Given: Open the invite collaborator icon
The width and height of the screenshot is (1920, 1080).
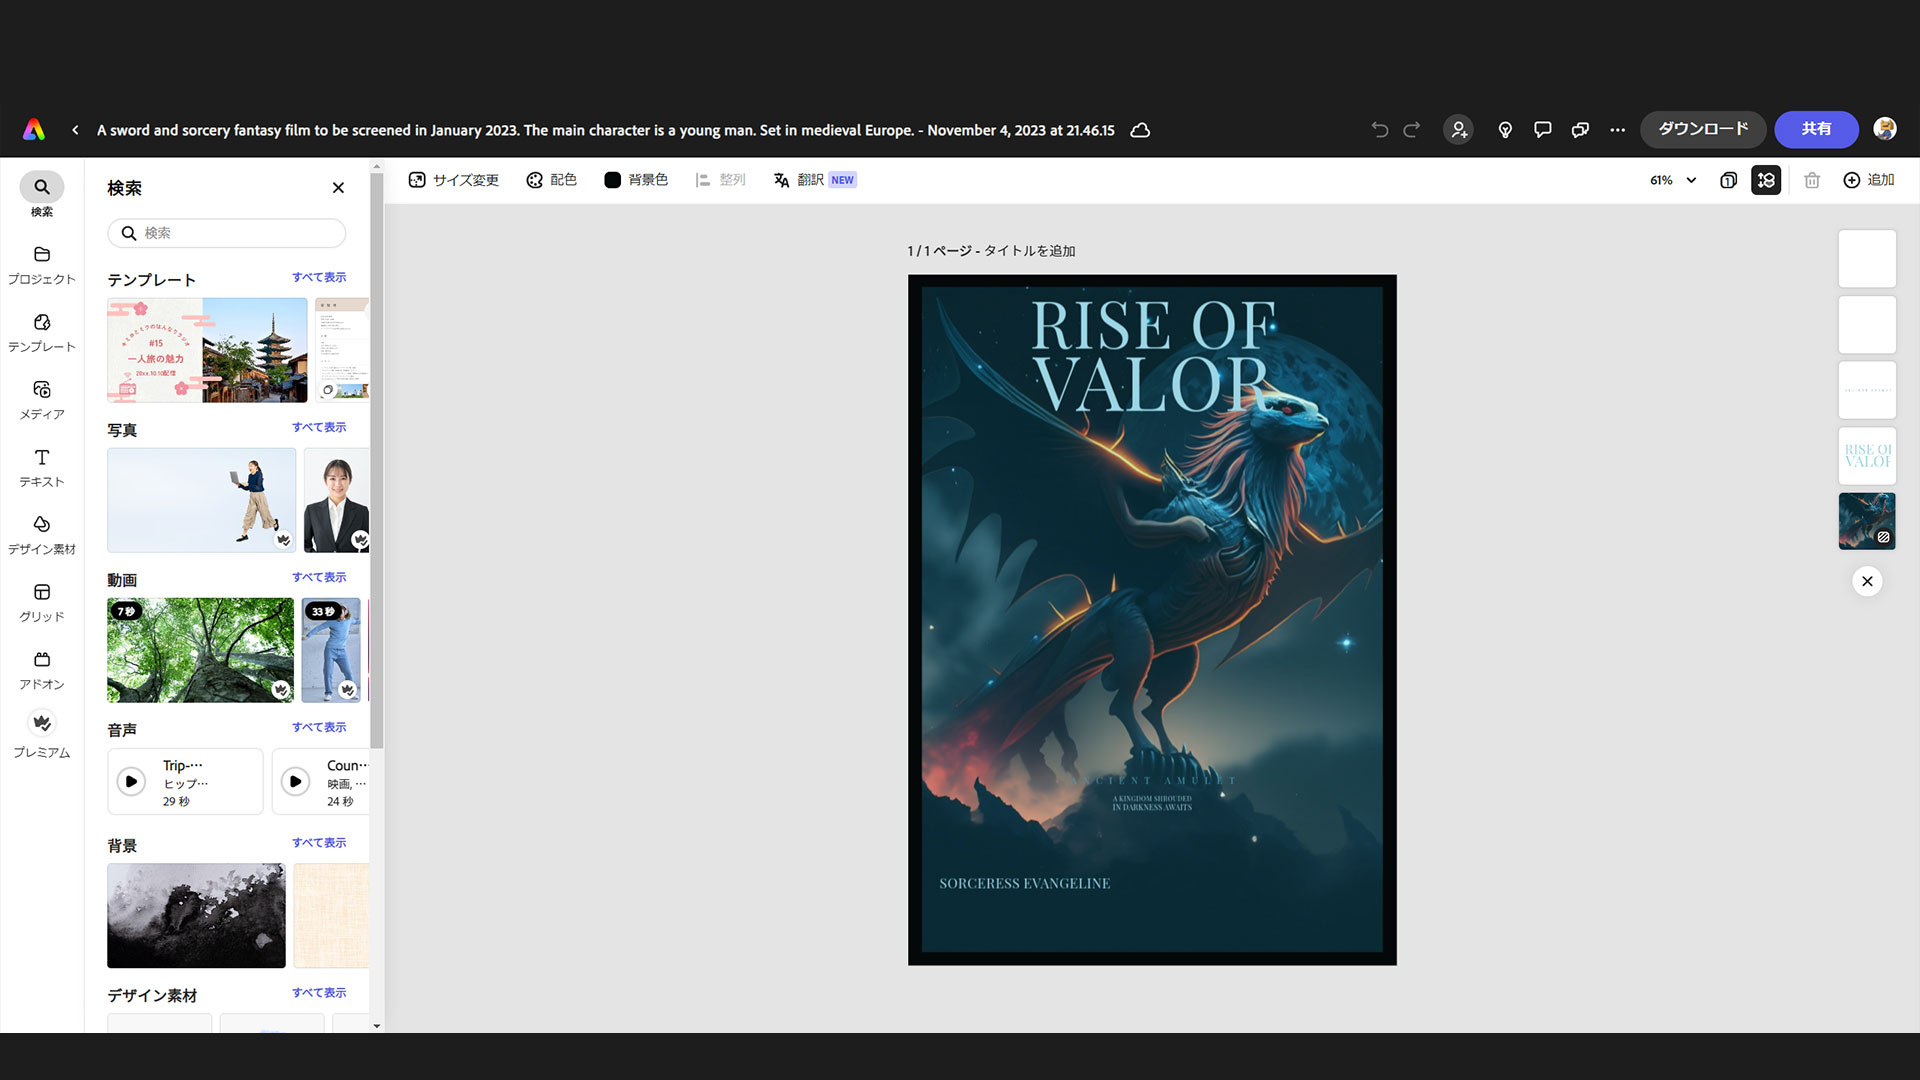Looking at the screenshot, I should click(1459, 130).
